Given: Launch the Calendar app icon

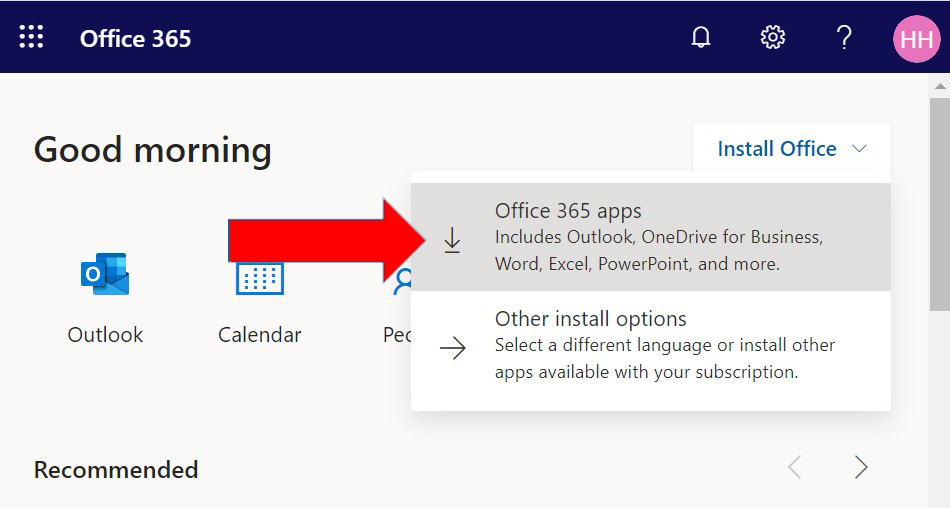Looking at the screenshot, I should (260, 278).
